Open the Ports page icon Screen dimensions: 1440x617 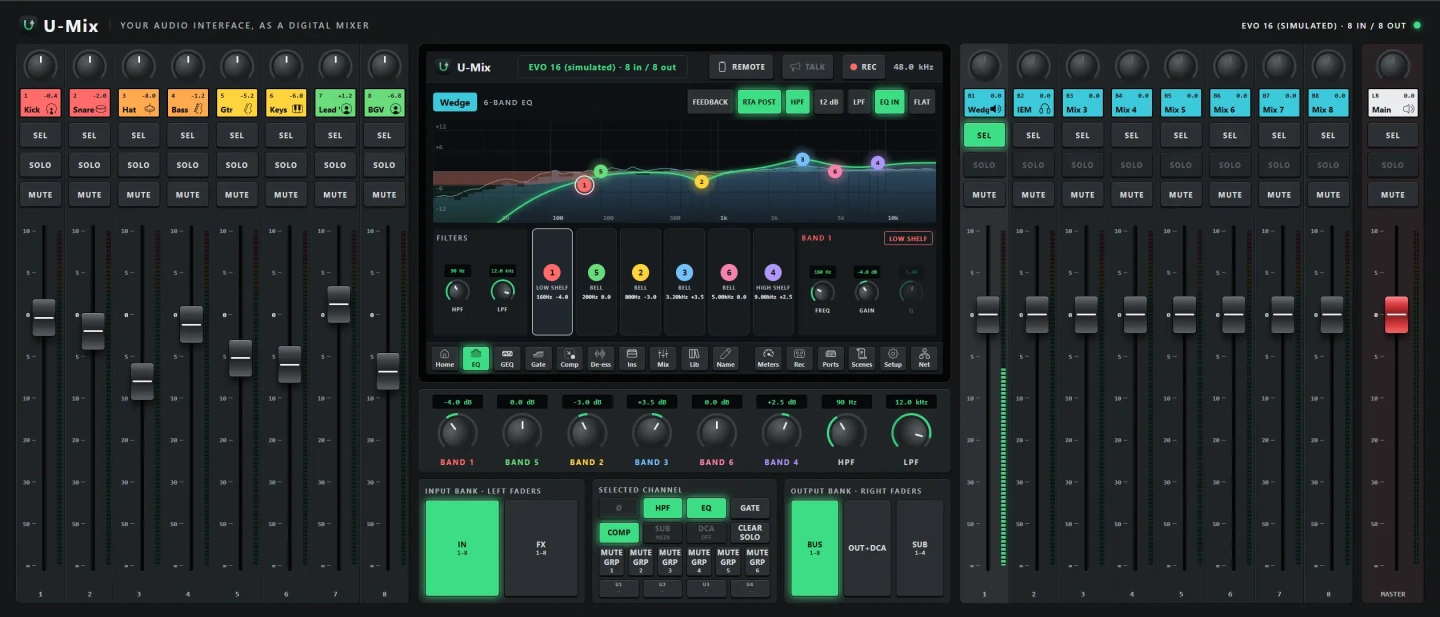tap(830, 358)
